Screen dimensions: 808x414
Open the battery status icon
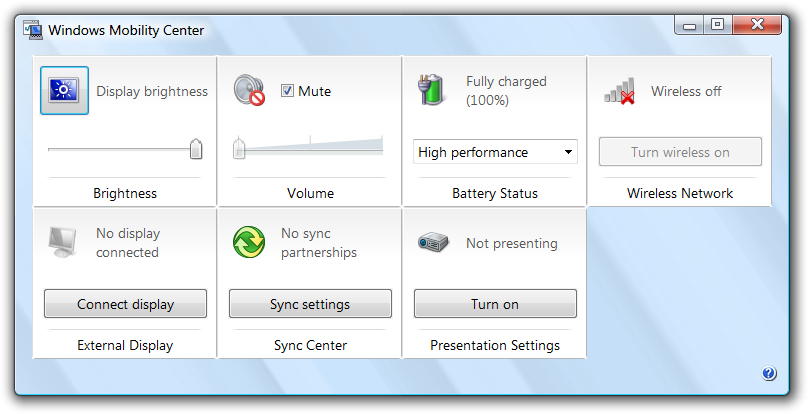coord(431,90)
